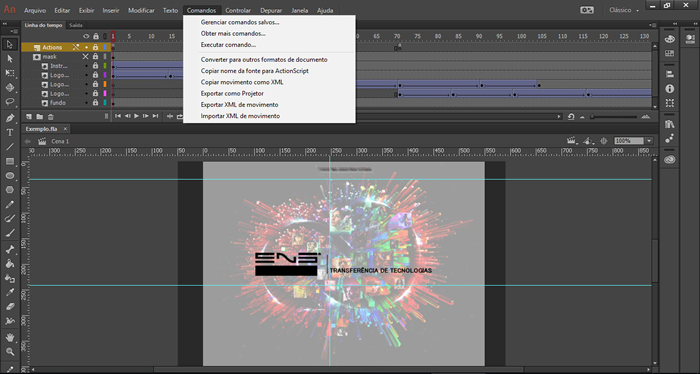Toggle visibility of the mask layer
This screenshot has width=700, height=374.
click(x=85, y=57)
